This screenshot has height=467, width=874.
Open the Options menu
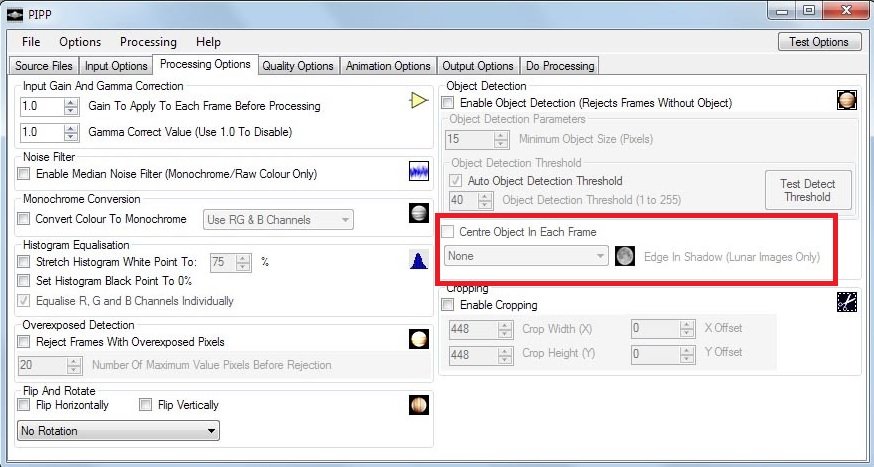[80, 42]
